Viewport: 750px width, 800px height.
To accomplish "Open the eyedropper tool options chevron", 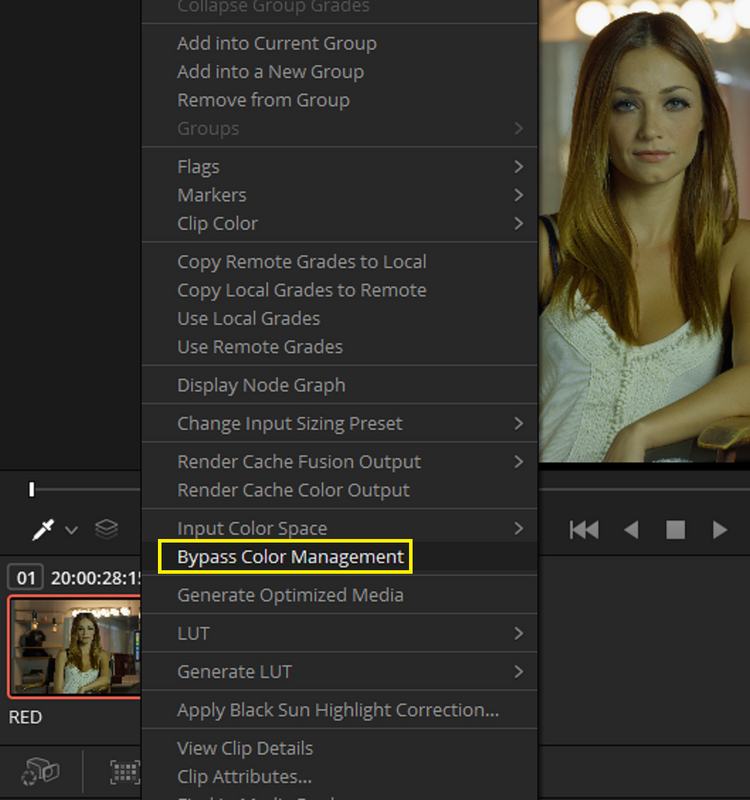I will click(x=71, y=531).
